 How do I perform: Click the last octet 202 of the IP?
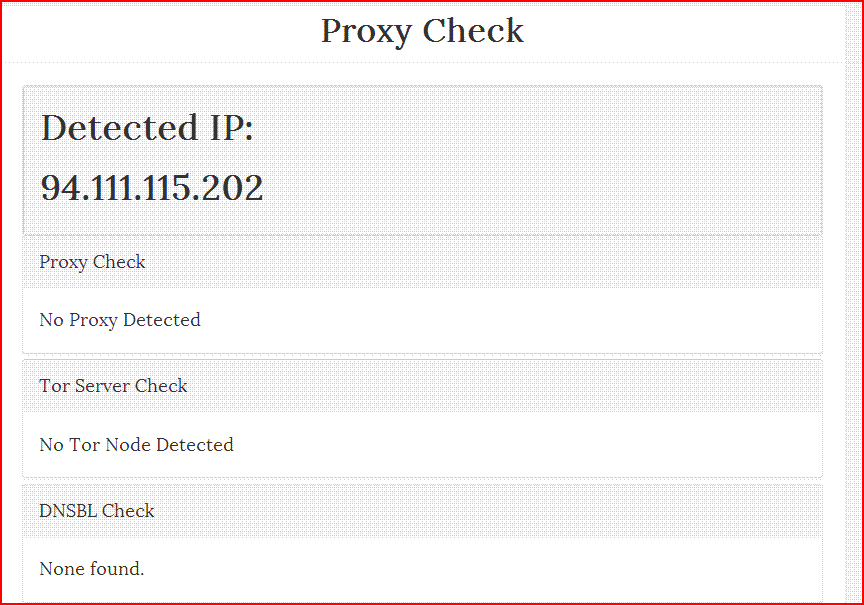point(233,188)
